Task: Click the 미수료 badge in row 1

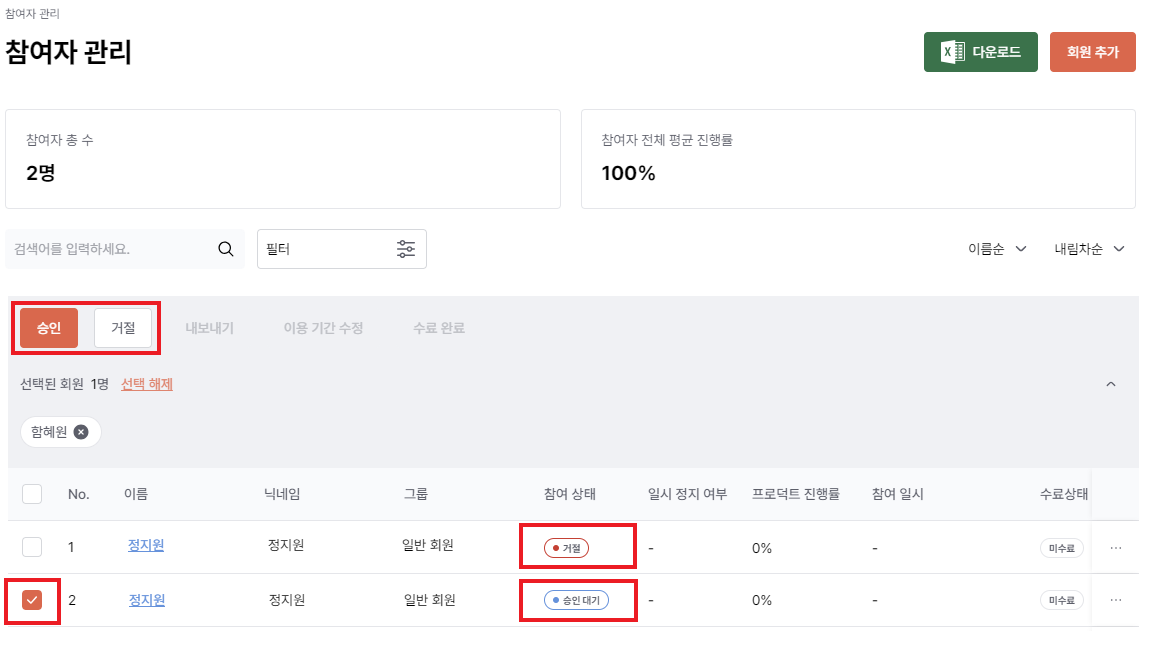Action: click(x=1062, y=548)
